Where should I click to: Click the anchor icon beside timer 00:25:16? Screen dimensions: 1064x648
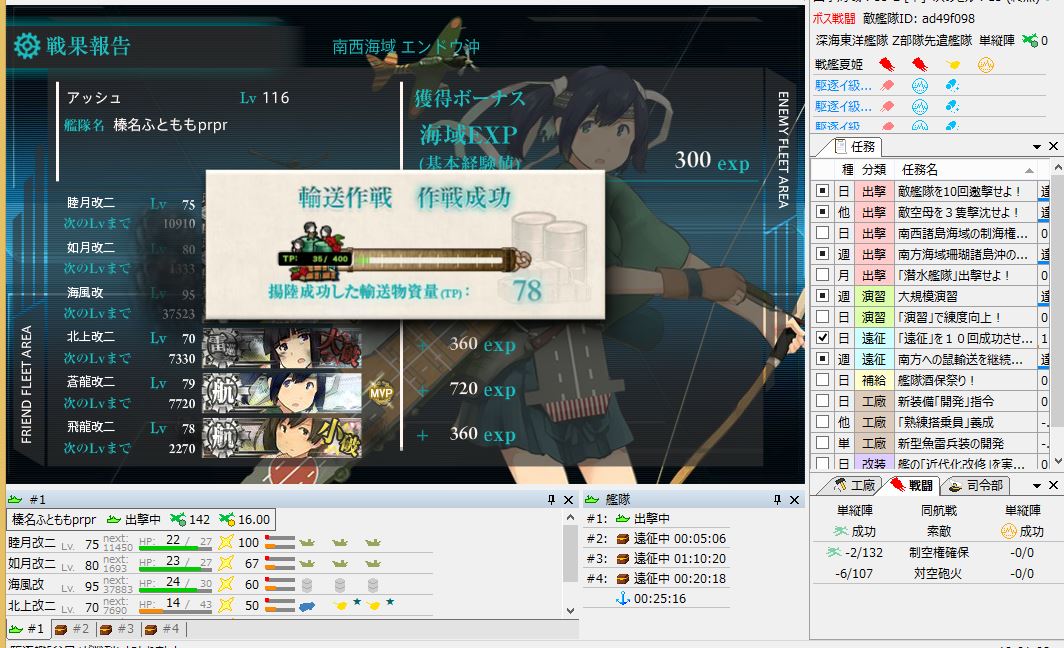click(x=621, y=598)
